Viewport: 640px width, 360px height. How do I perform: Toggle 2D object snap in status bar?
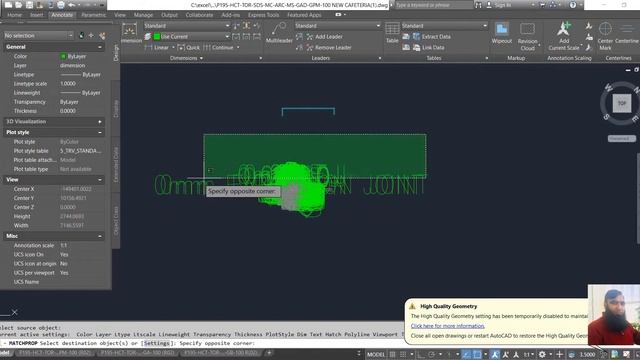point(477,355)
